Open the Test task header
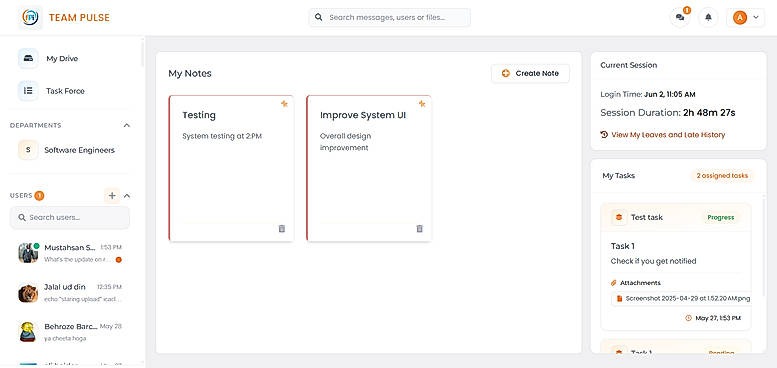Screen dimensions: 777x368 (675, 217)
